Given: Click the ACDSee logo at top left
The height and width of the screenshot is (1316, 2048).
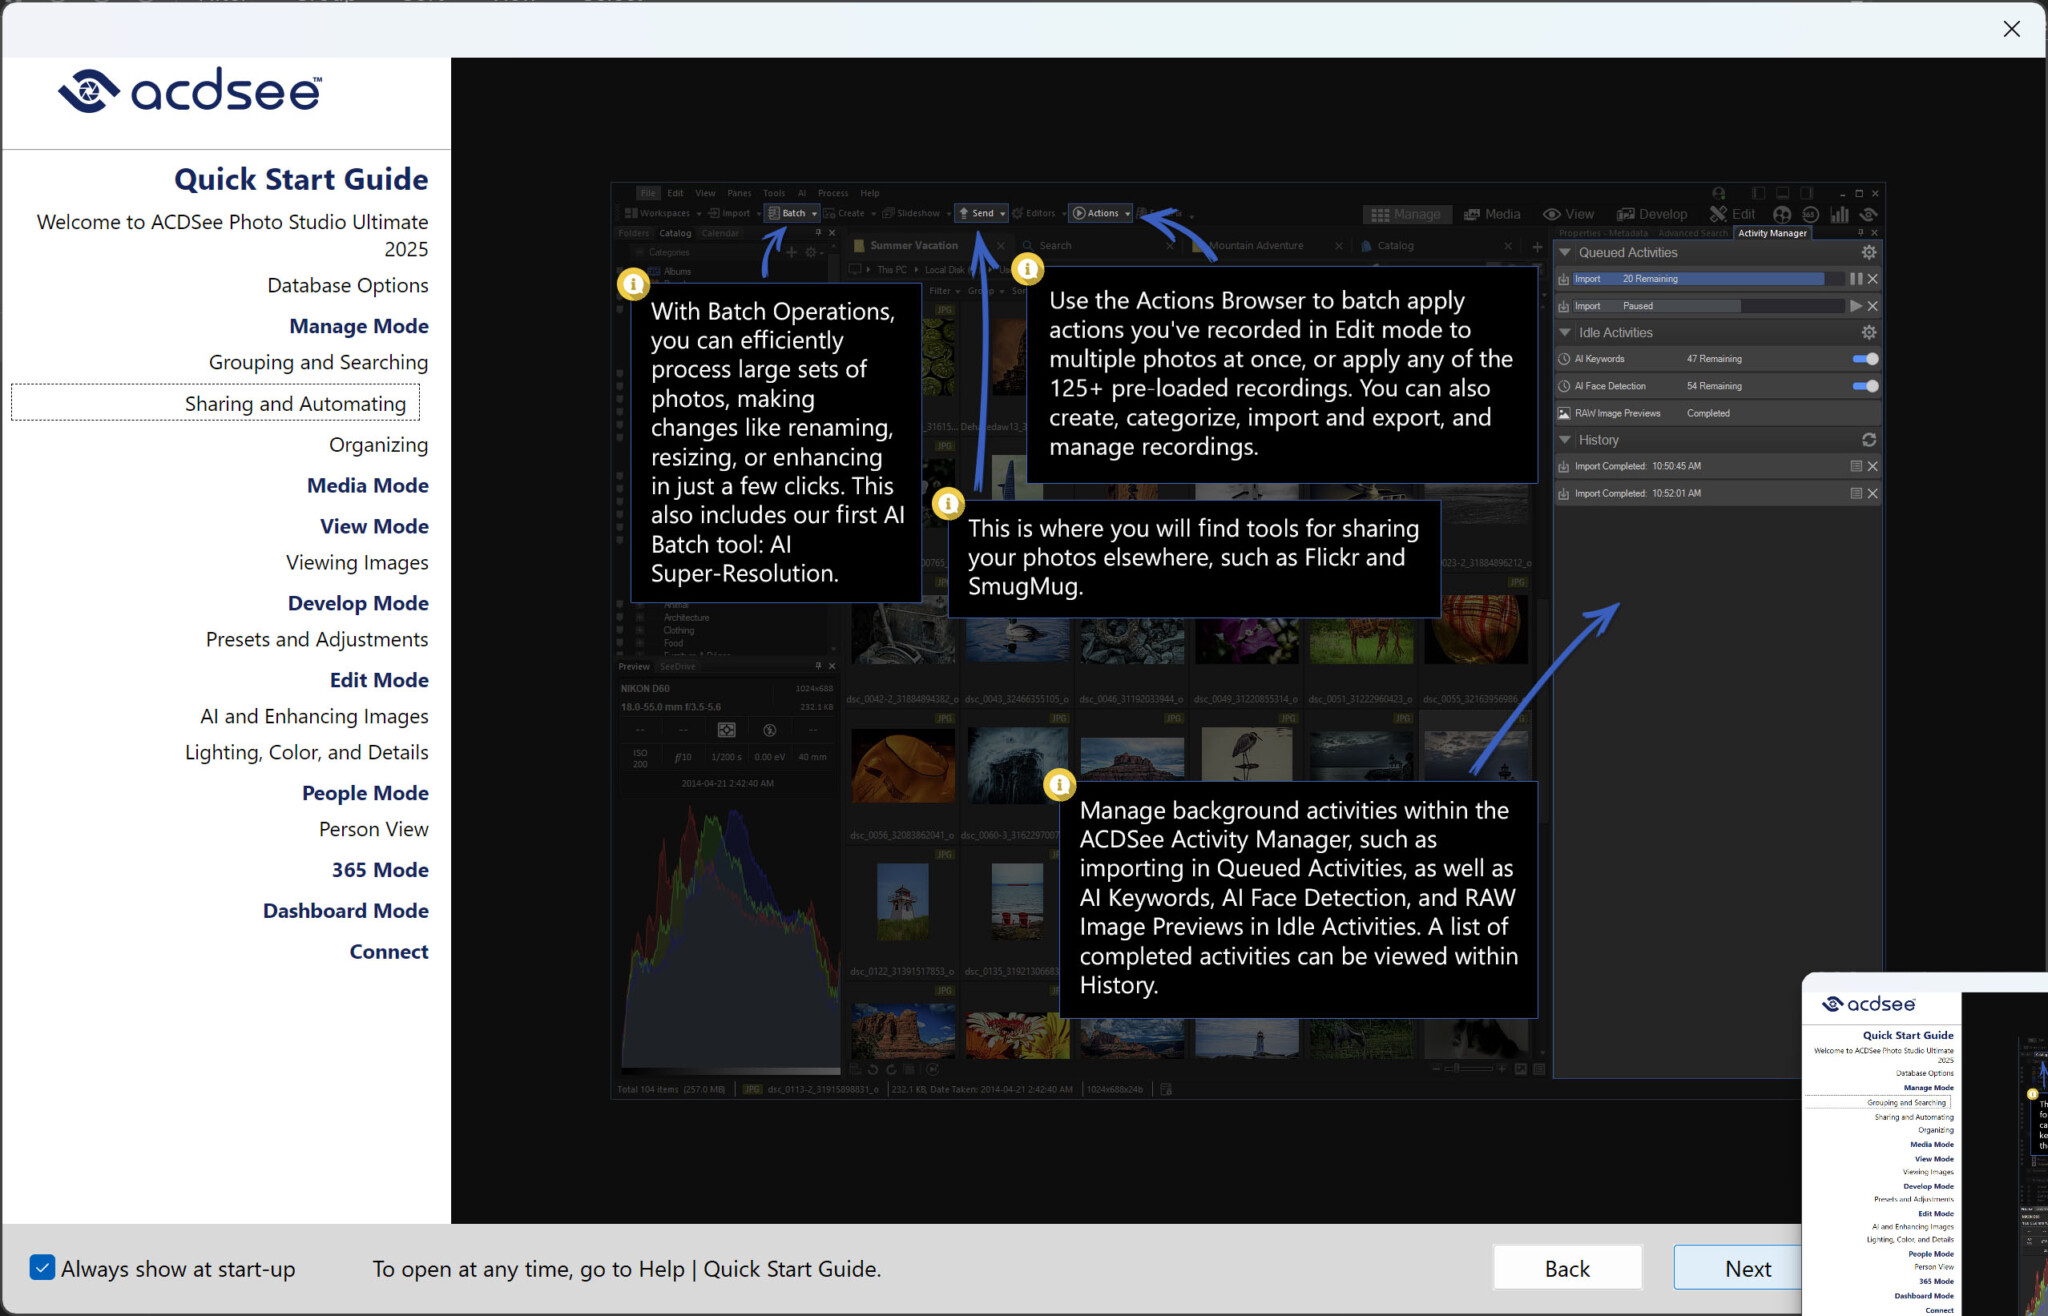Looking at the screenshot, I should coord(190,91).
